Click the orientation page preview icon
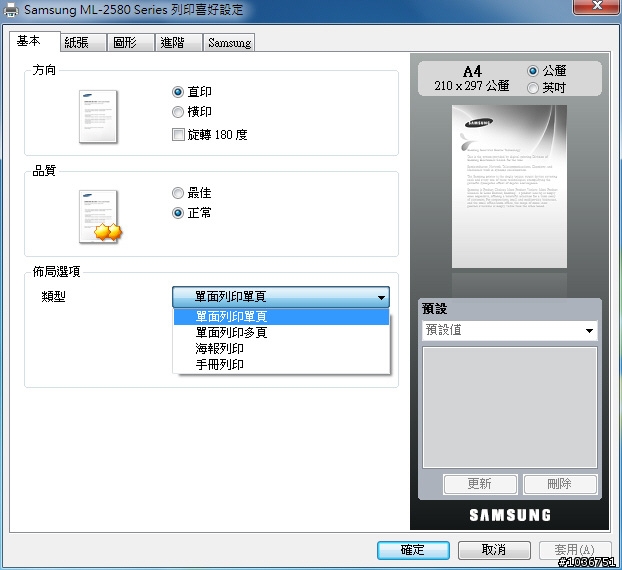Image resolution: width=622 pixels, height=570 pixels. [98, 116]
